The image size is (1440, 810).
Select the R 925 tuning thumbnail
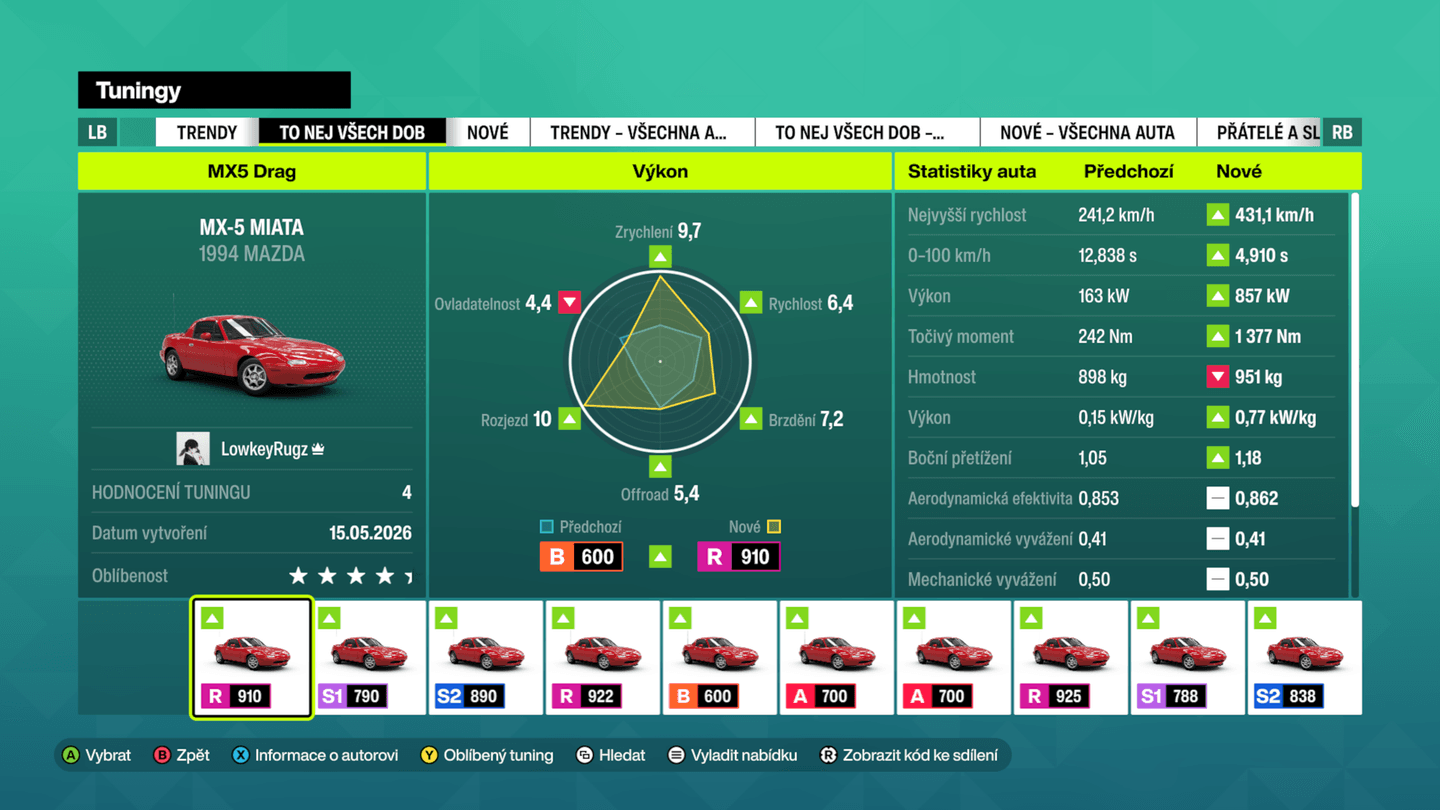click(x=1071, y=658)
